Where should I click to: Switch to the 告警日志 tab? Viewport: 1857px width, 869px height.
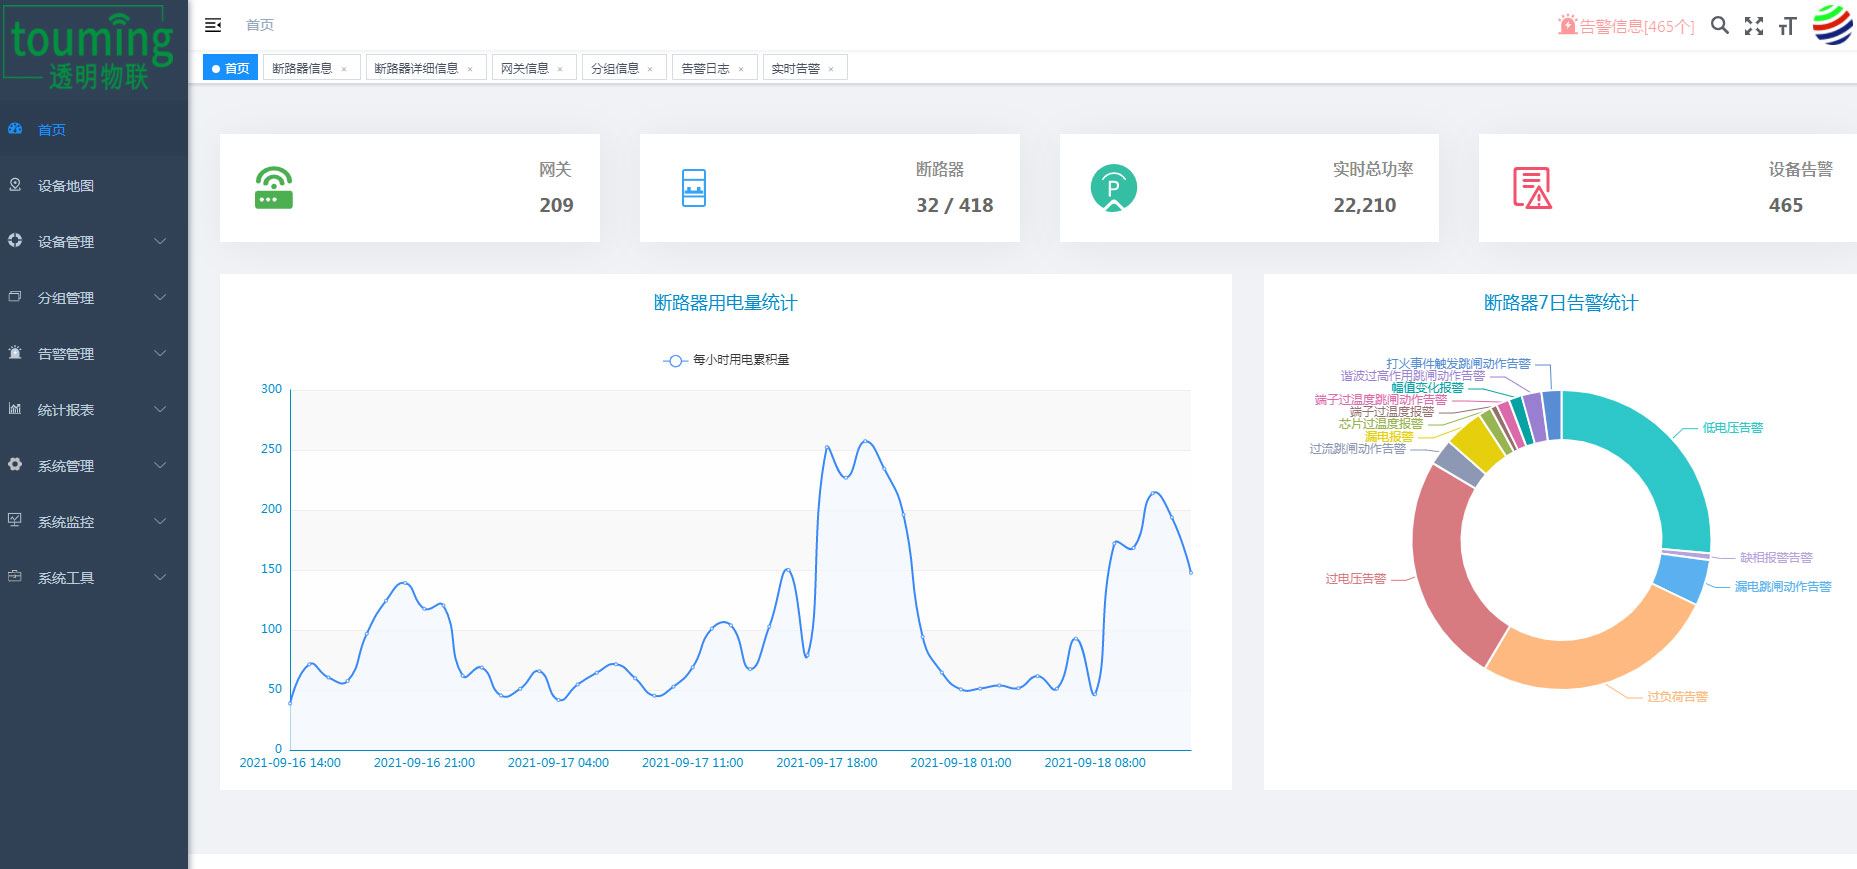pos(705,68)
